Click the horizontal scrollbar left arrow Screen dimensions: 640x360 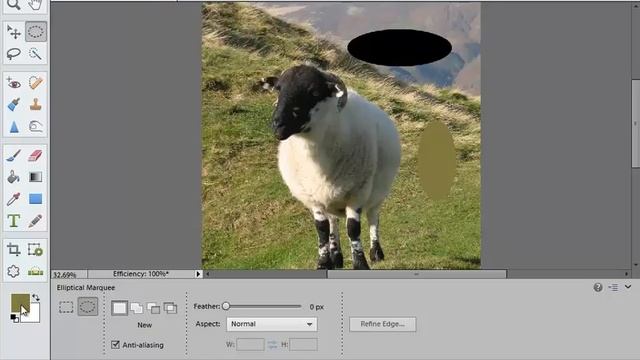coord(208,274)
